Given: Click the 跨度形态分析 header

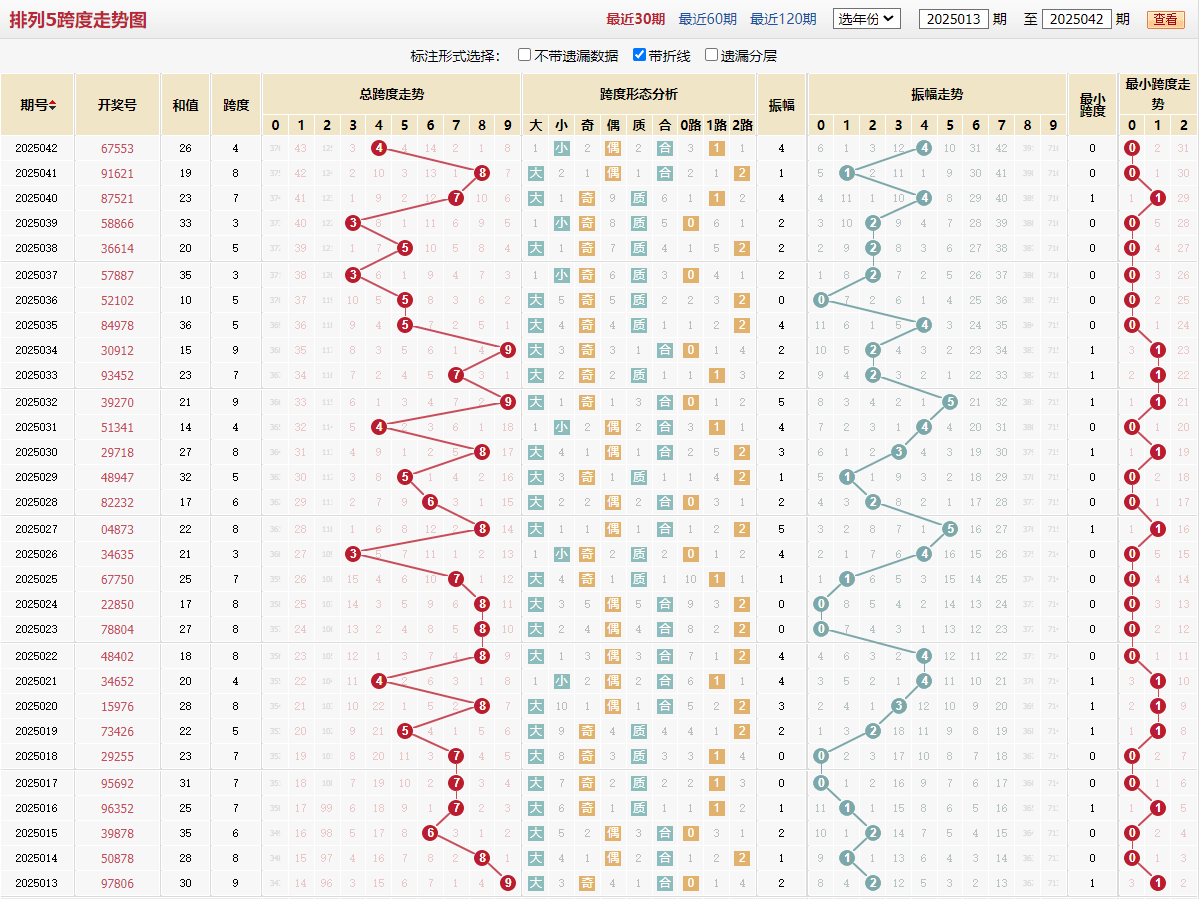Looking at the screenshot, I should coord(639,94).
